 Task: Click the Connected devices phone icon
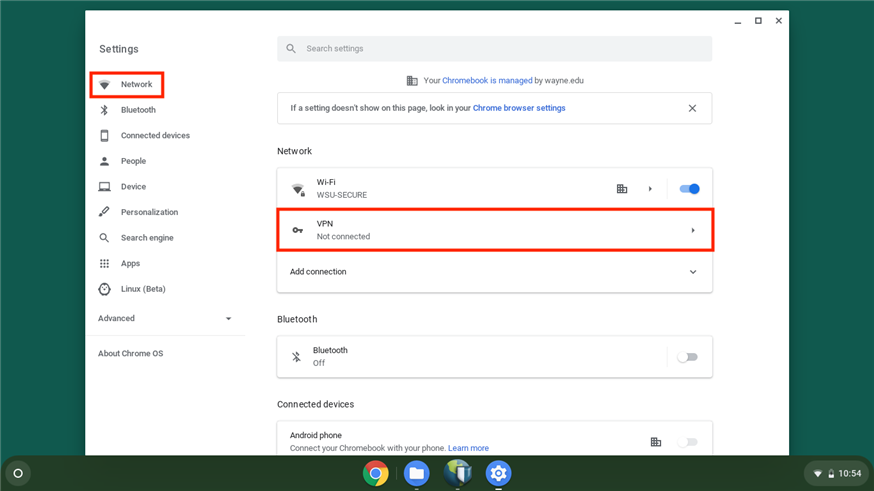click(x=104, y=135)
